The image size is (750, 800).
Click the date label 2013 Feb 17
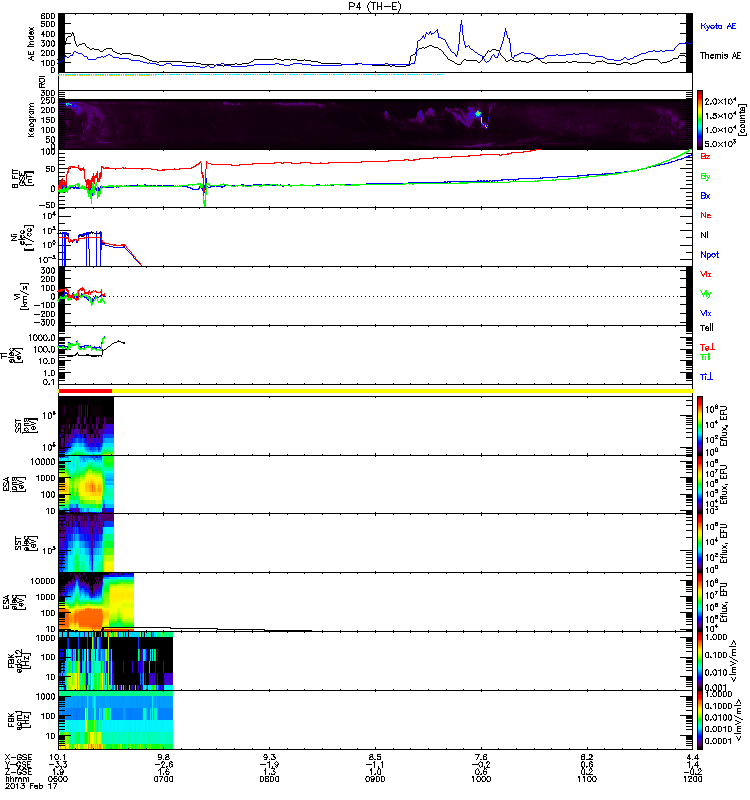point(31,786)
